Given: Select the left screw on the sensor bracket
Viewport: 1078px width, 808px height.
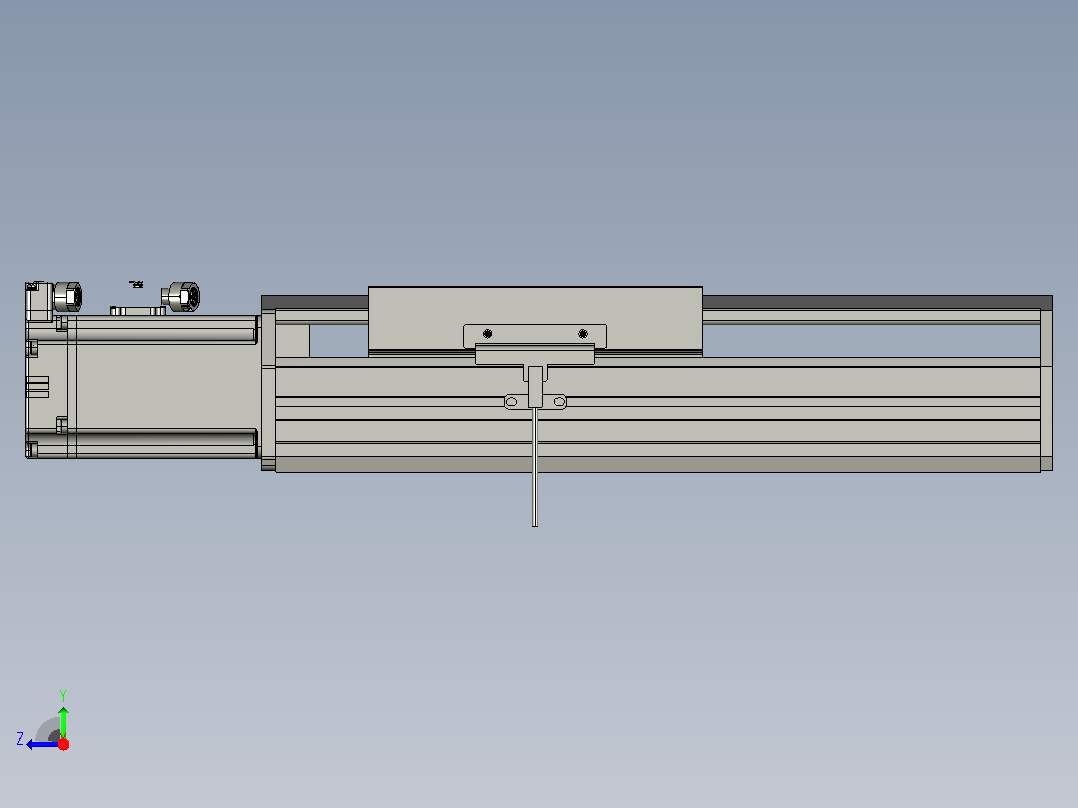Looking at the screenshot, I should (x=487, y=334).
